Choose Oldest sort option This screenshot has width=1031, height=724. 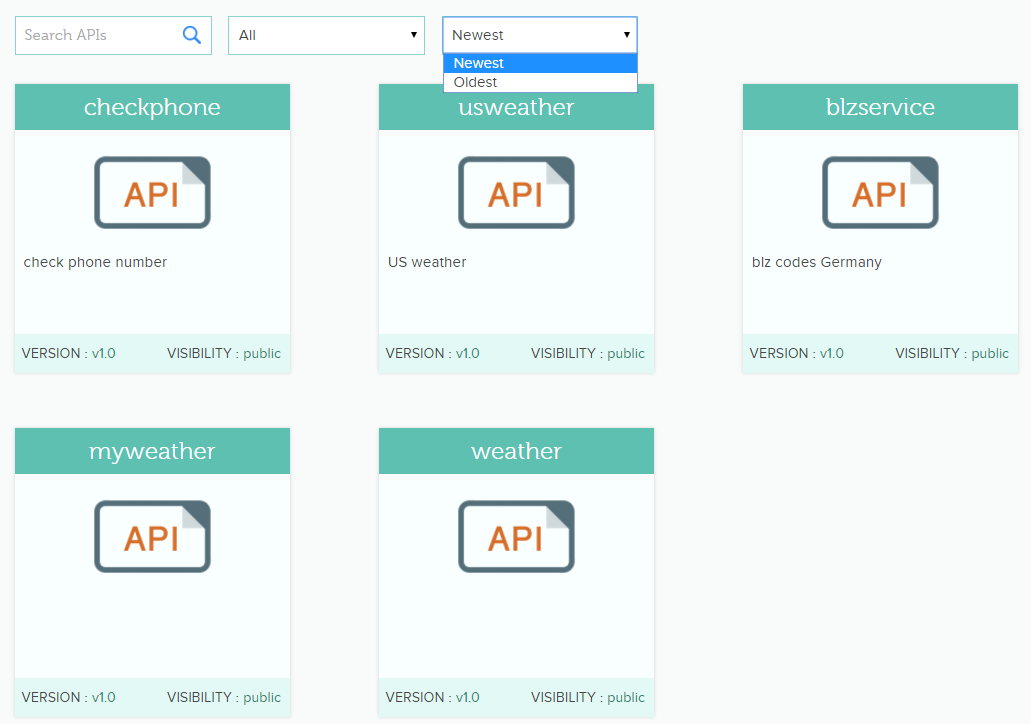tap(540, 82)
